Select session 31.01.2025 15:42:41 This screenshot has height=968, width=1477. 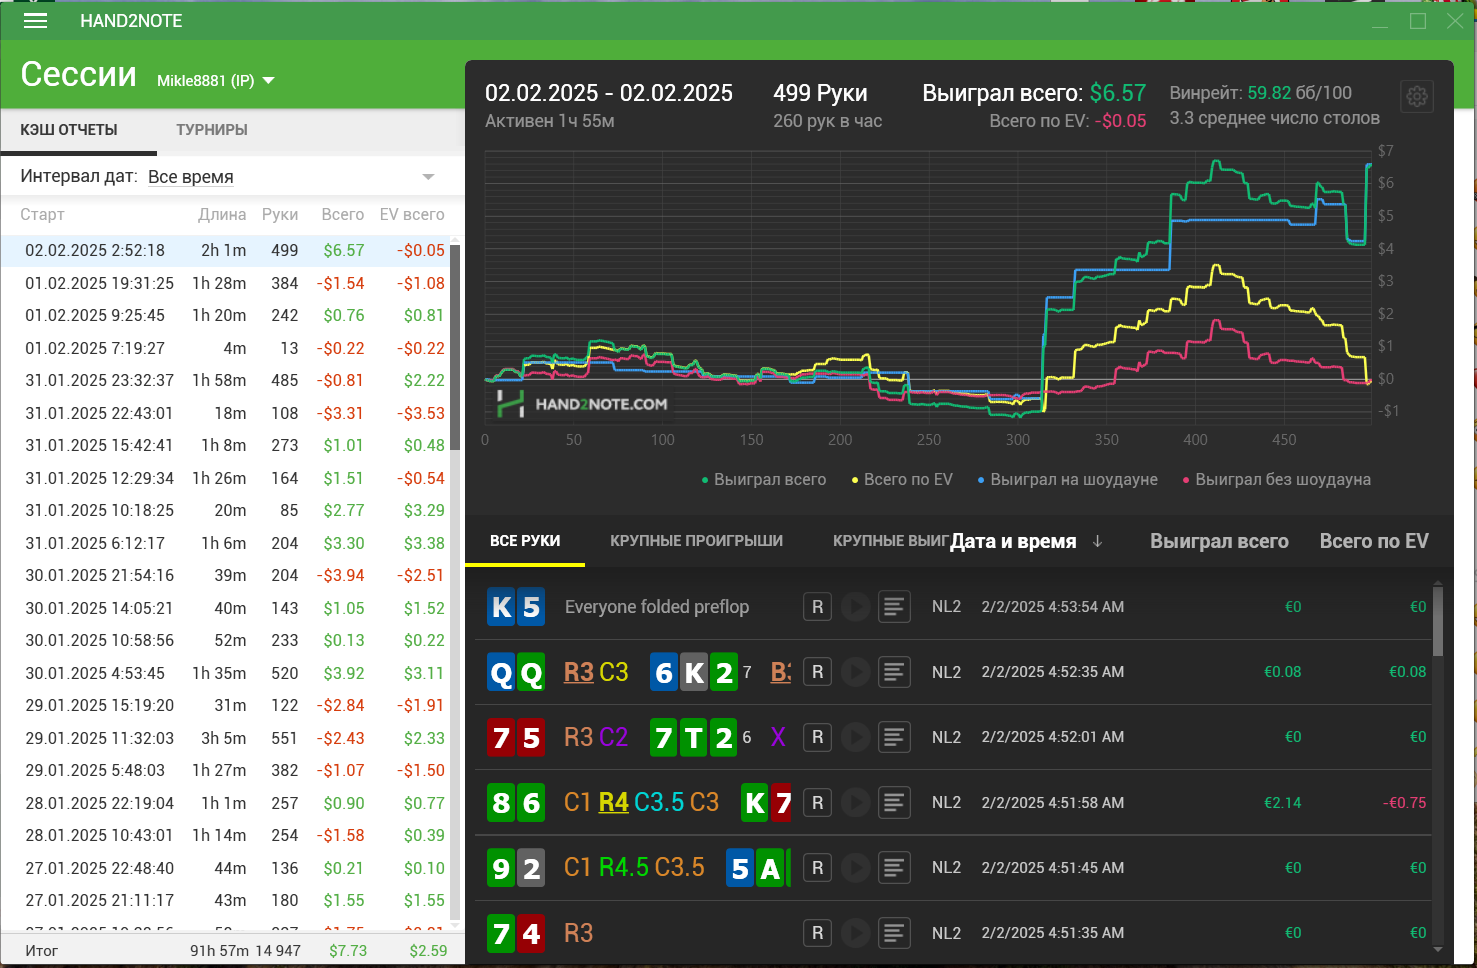225,445
